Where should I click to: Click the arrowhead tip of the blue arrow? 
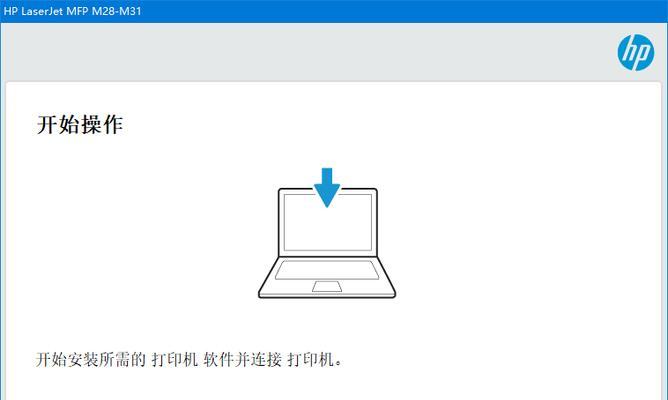[327, 204]
